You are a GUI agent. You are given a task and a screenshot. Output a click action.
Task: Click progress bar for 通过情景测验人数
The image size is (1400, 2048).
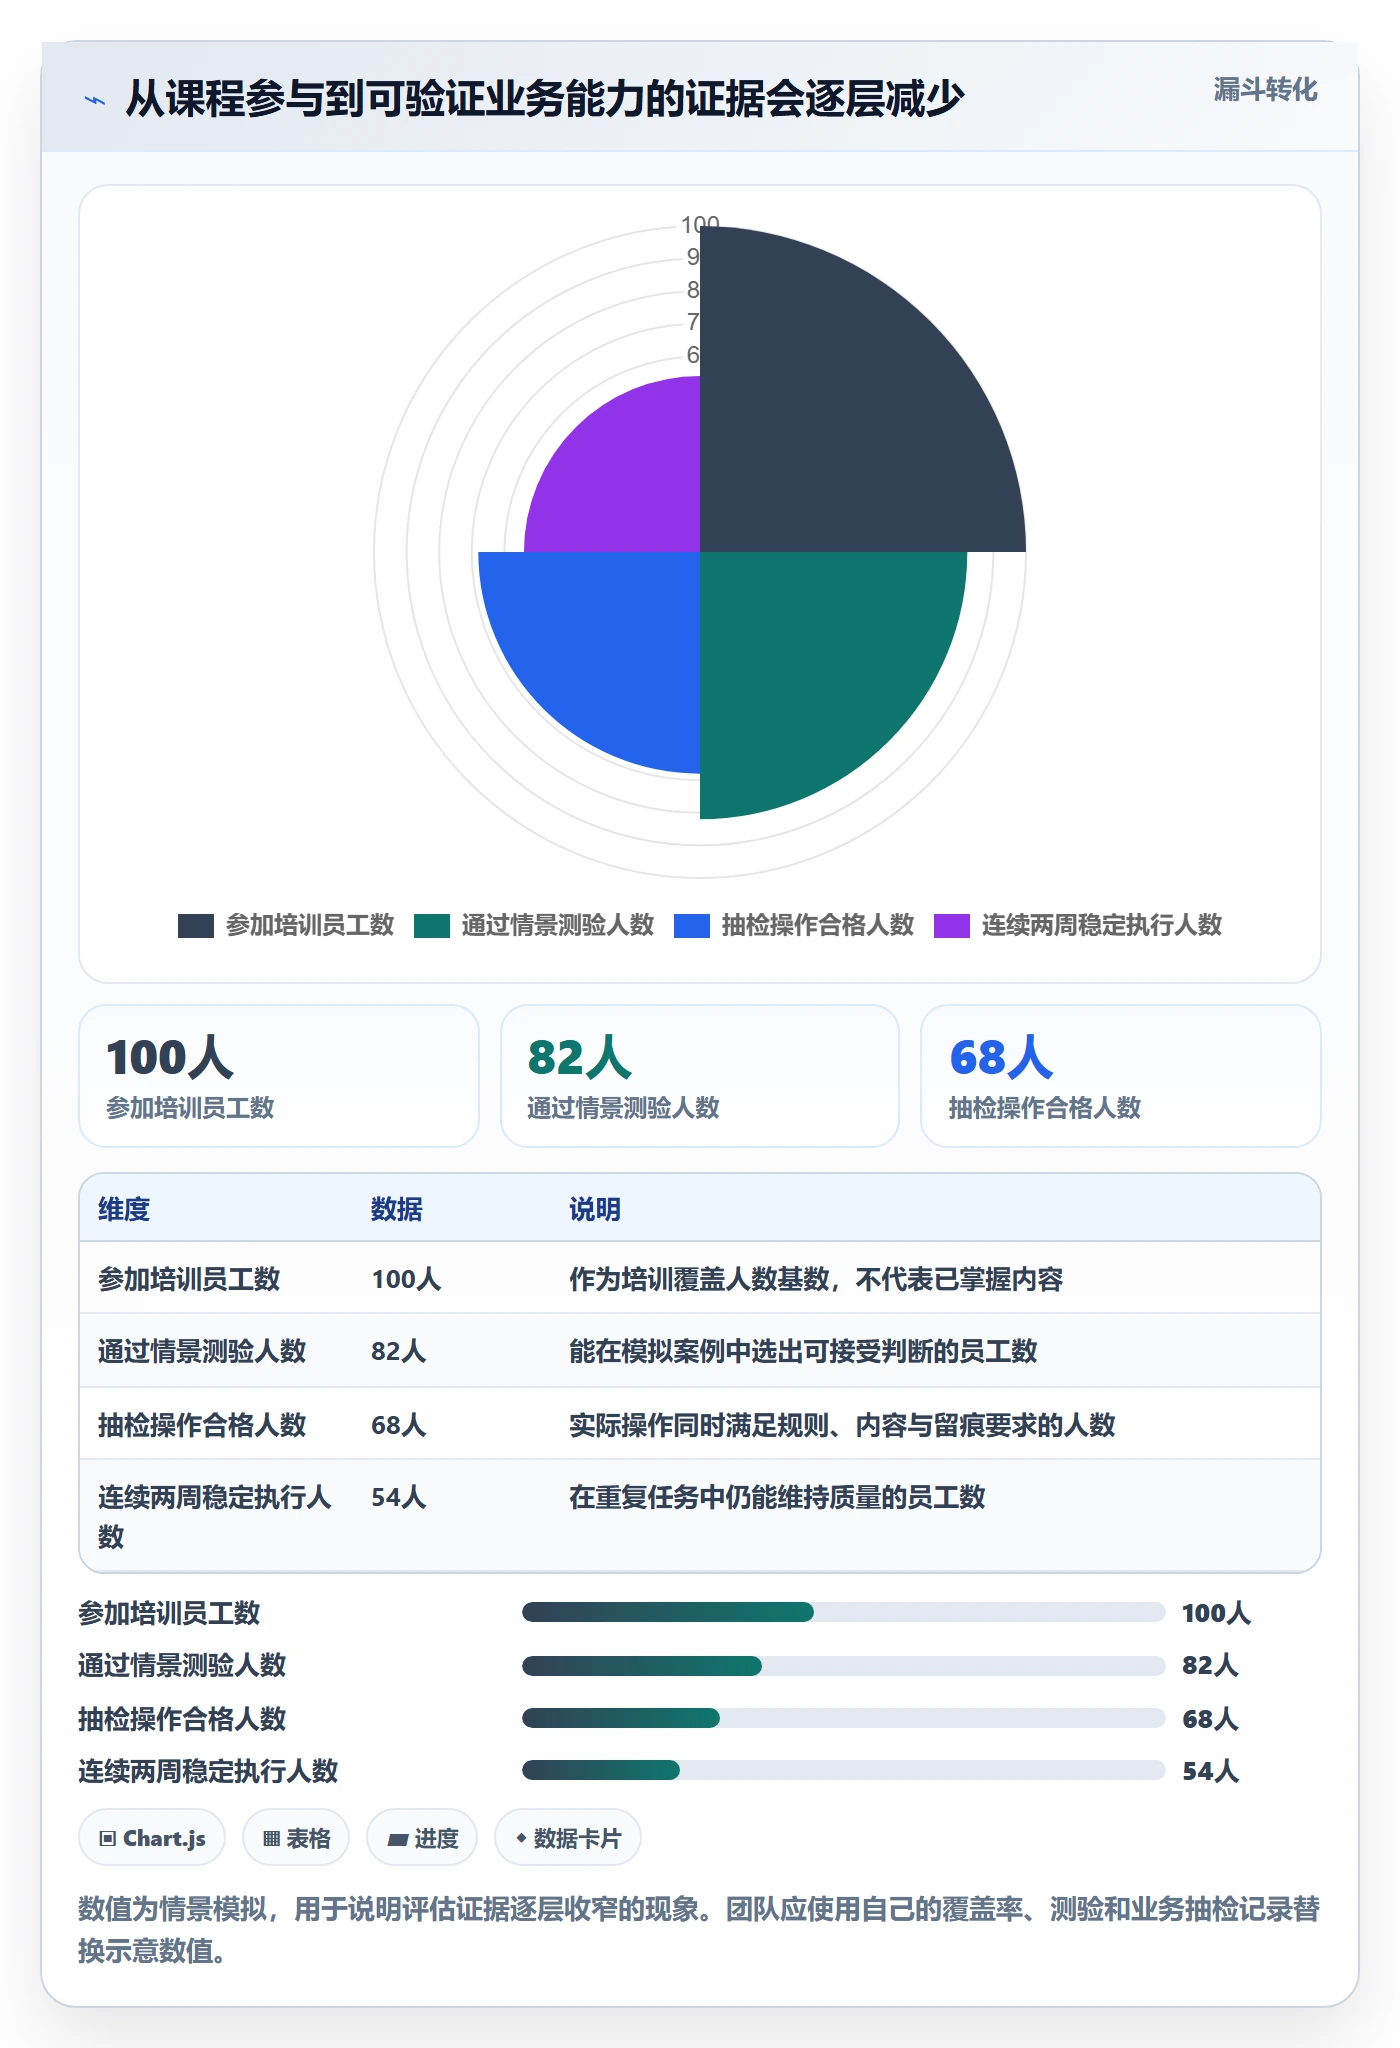tap(844, 1666)
